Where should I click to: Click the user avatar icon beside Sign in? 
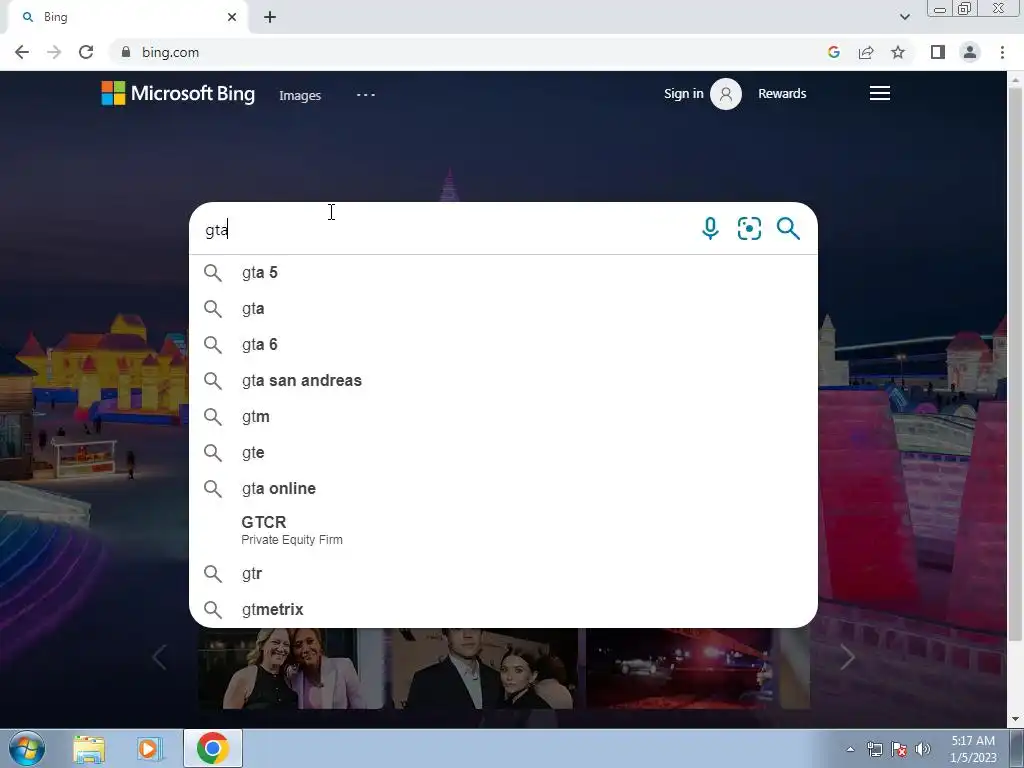pos(726,94)
